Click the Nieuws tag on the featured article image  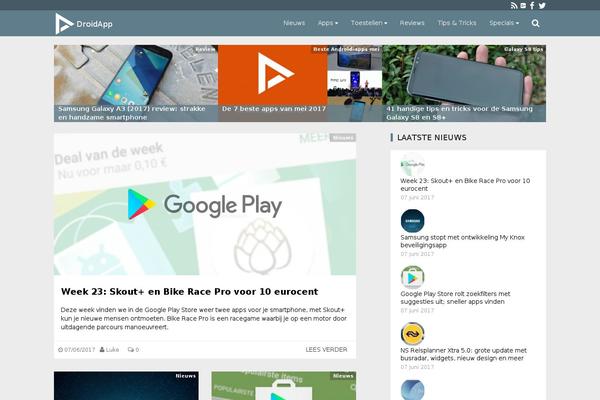(x=342, y=137)
